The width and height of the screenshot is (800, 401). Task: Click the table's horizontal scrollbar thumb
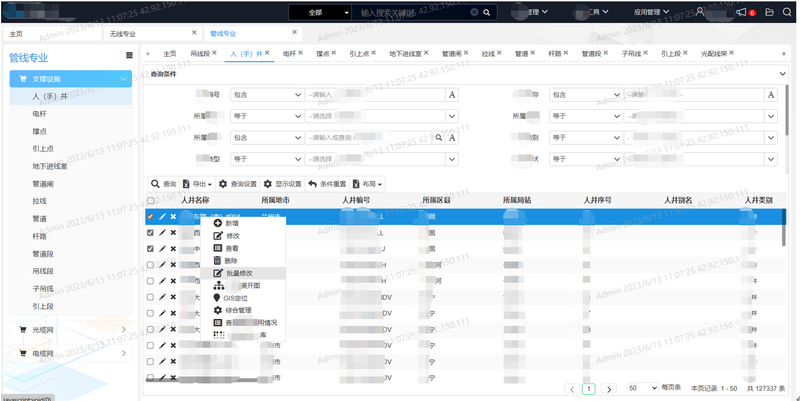(x=203, y=380)
